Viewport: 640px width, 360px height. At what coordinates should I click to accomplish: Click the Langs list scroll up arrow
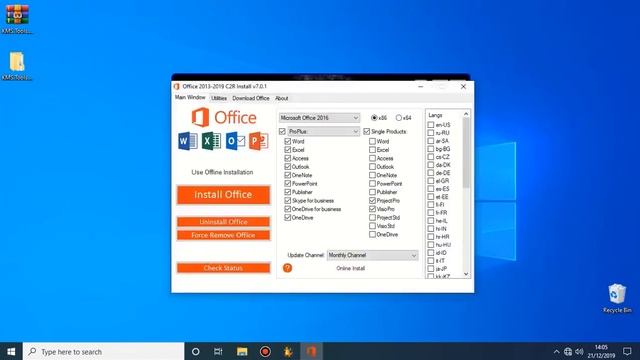pos(466,114)
